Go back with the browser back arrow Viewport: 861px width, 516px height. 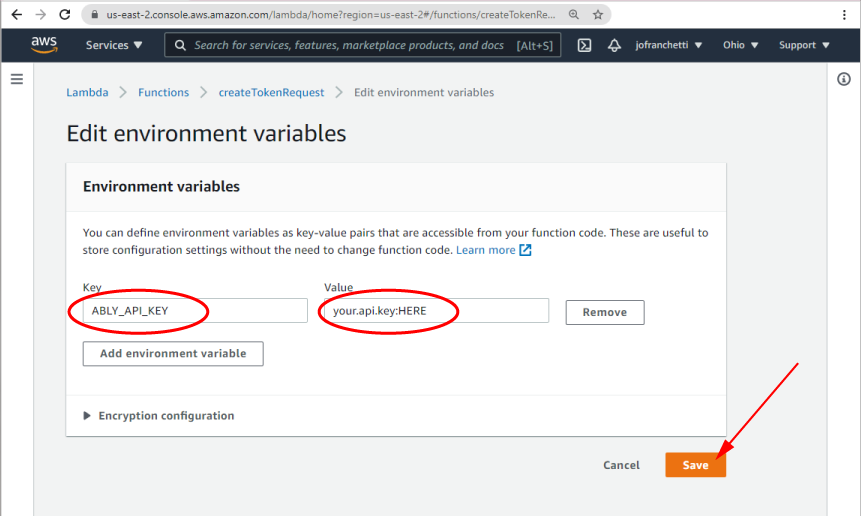click(x=17, y=14)
